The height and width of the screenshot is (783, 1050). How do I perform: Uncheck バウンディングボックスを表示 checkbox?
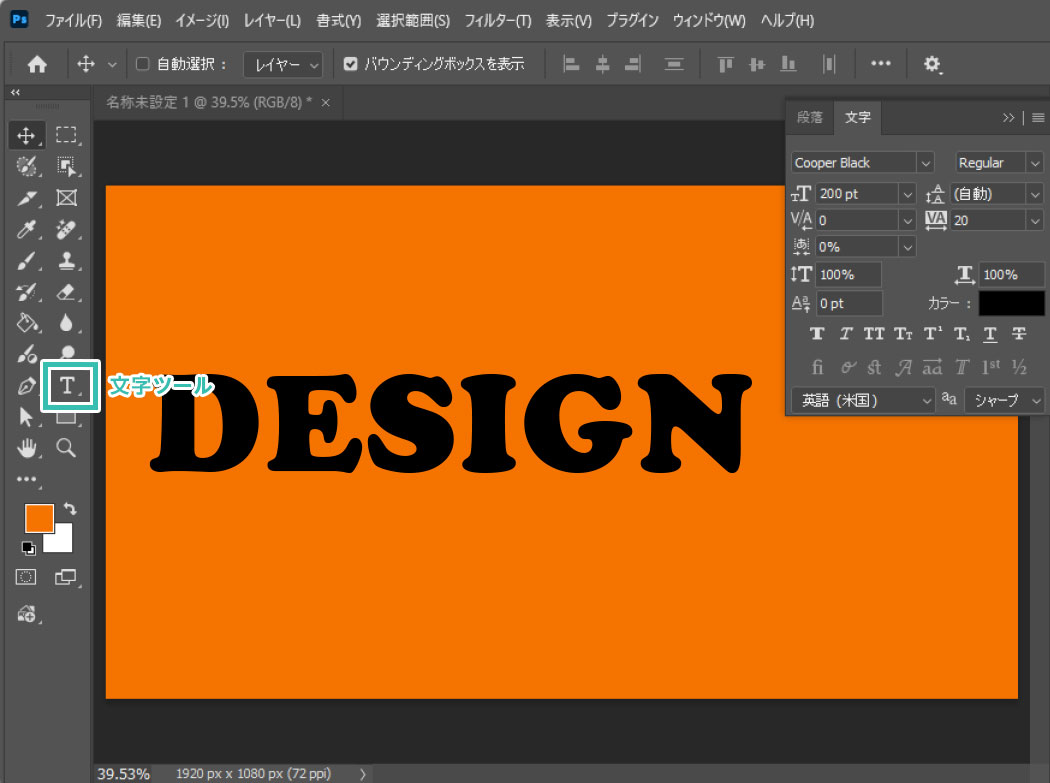coord(350,65)
